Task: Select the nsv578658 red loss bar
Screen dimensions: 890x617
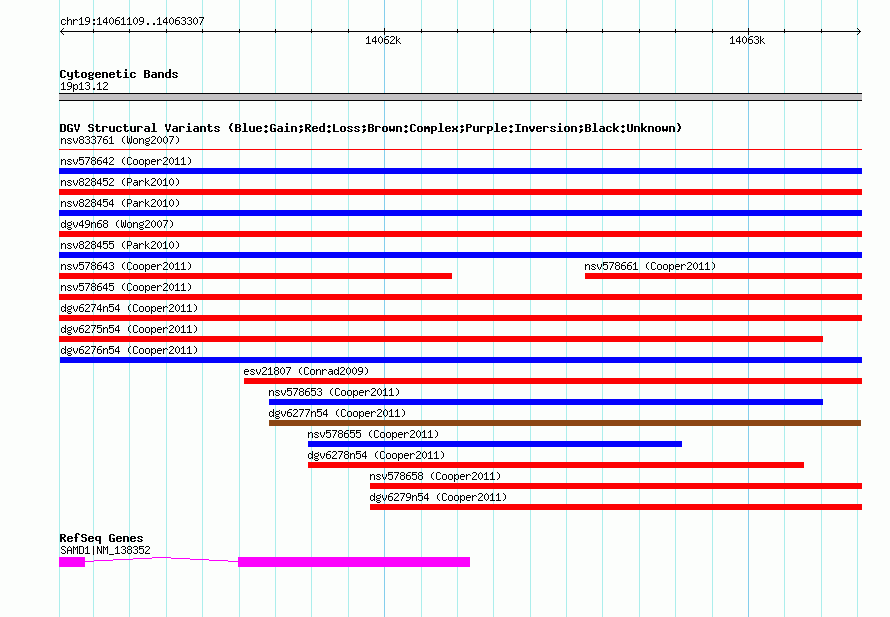Action: click(x=616, y=486)
